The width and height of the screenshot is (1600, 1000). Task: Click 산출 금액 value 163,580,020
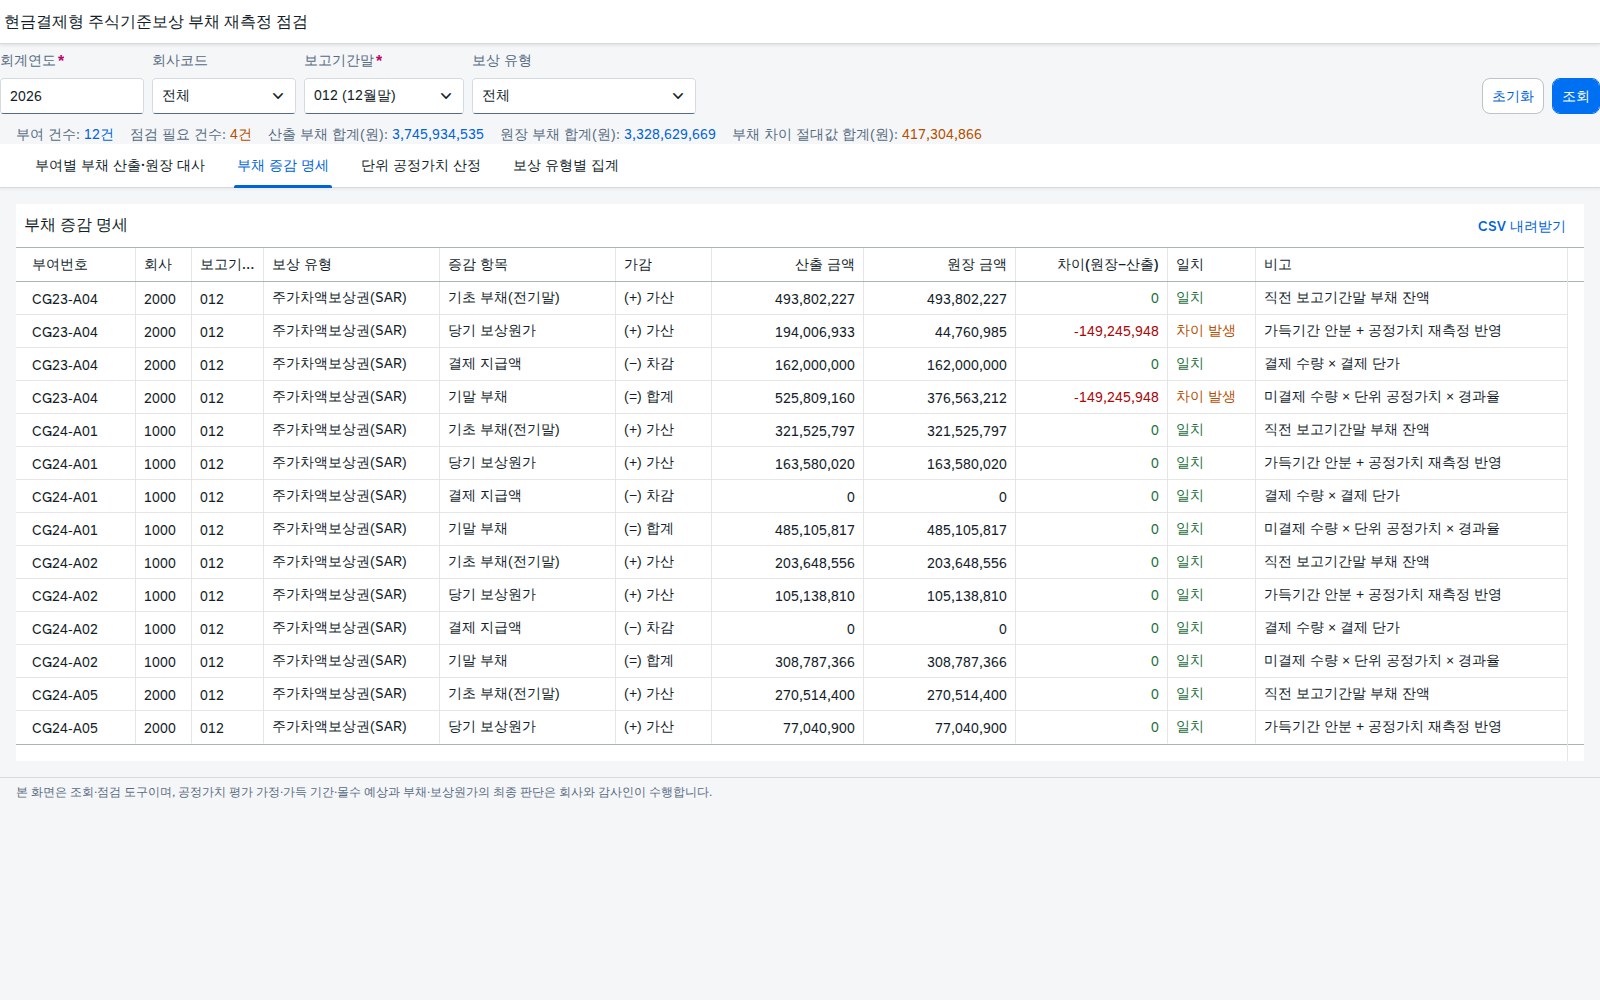coord(814,464)
